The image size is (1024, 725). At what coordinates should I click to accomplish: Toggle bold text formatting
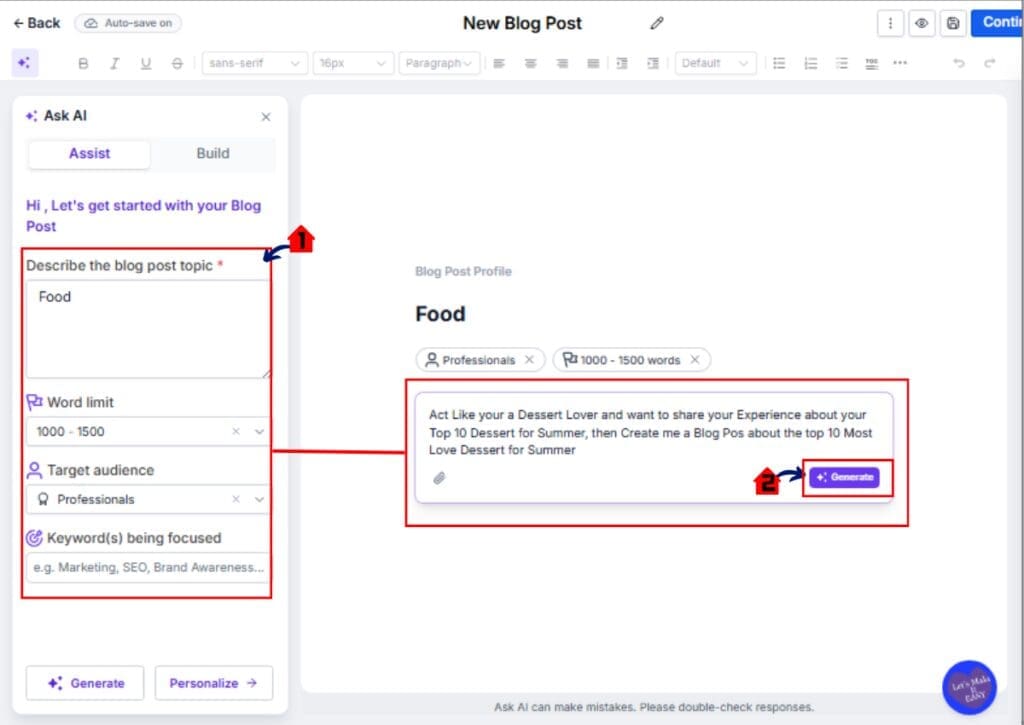[x=84, y=62]
